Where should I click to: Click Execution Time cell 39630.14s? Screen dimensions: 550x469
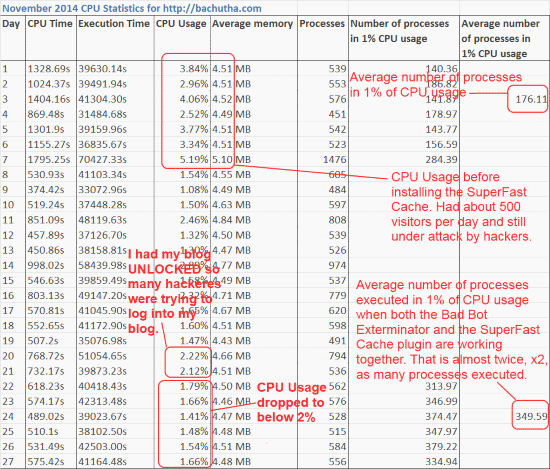(x=102, y=69)
